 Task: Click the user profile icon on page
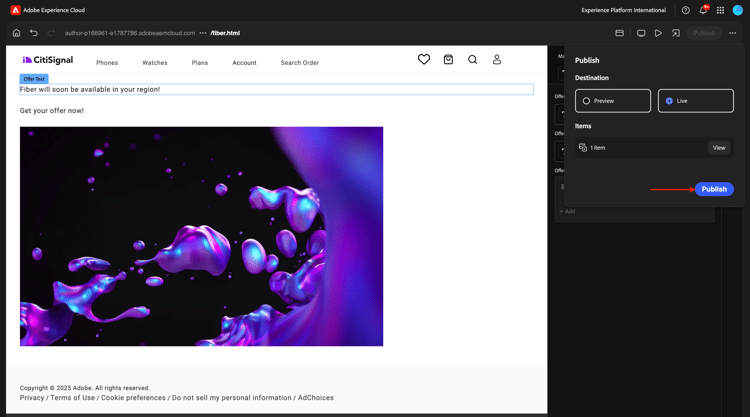[x=497, y=60]
